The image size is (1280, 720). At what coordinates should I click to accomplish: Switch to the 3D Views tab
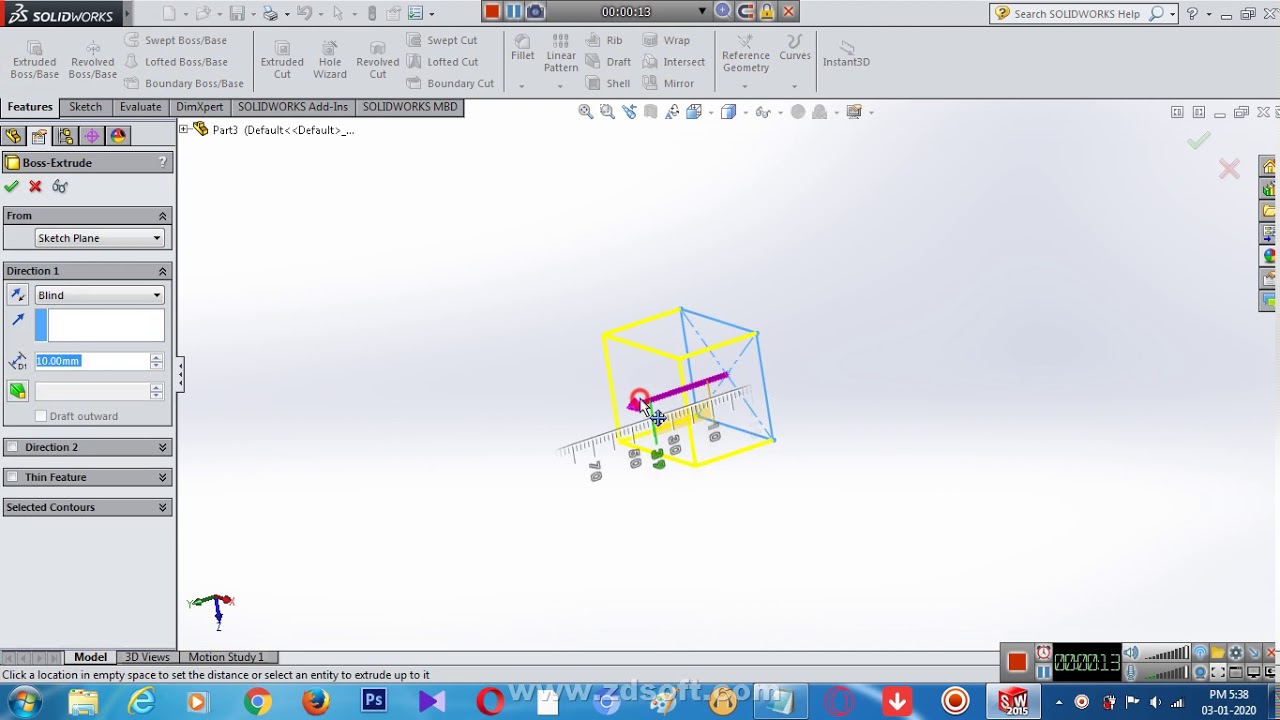[x=147, y=657]
